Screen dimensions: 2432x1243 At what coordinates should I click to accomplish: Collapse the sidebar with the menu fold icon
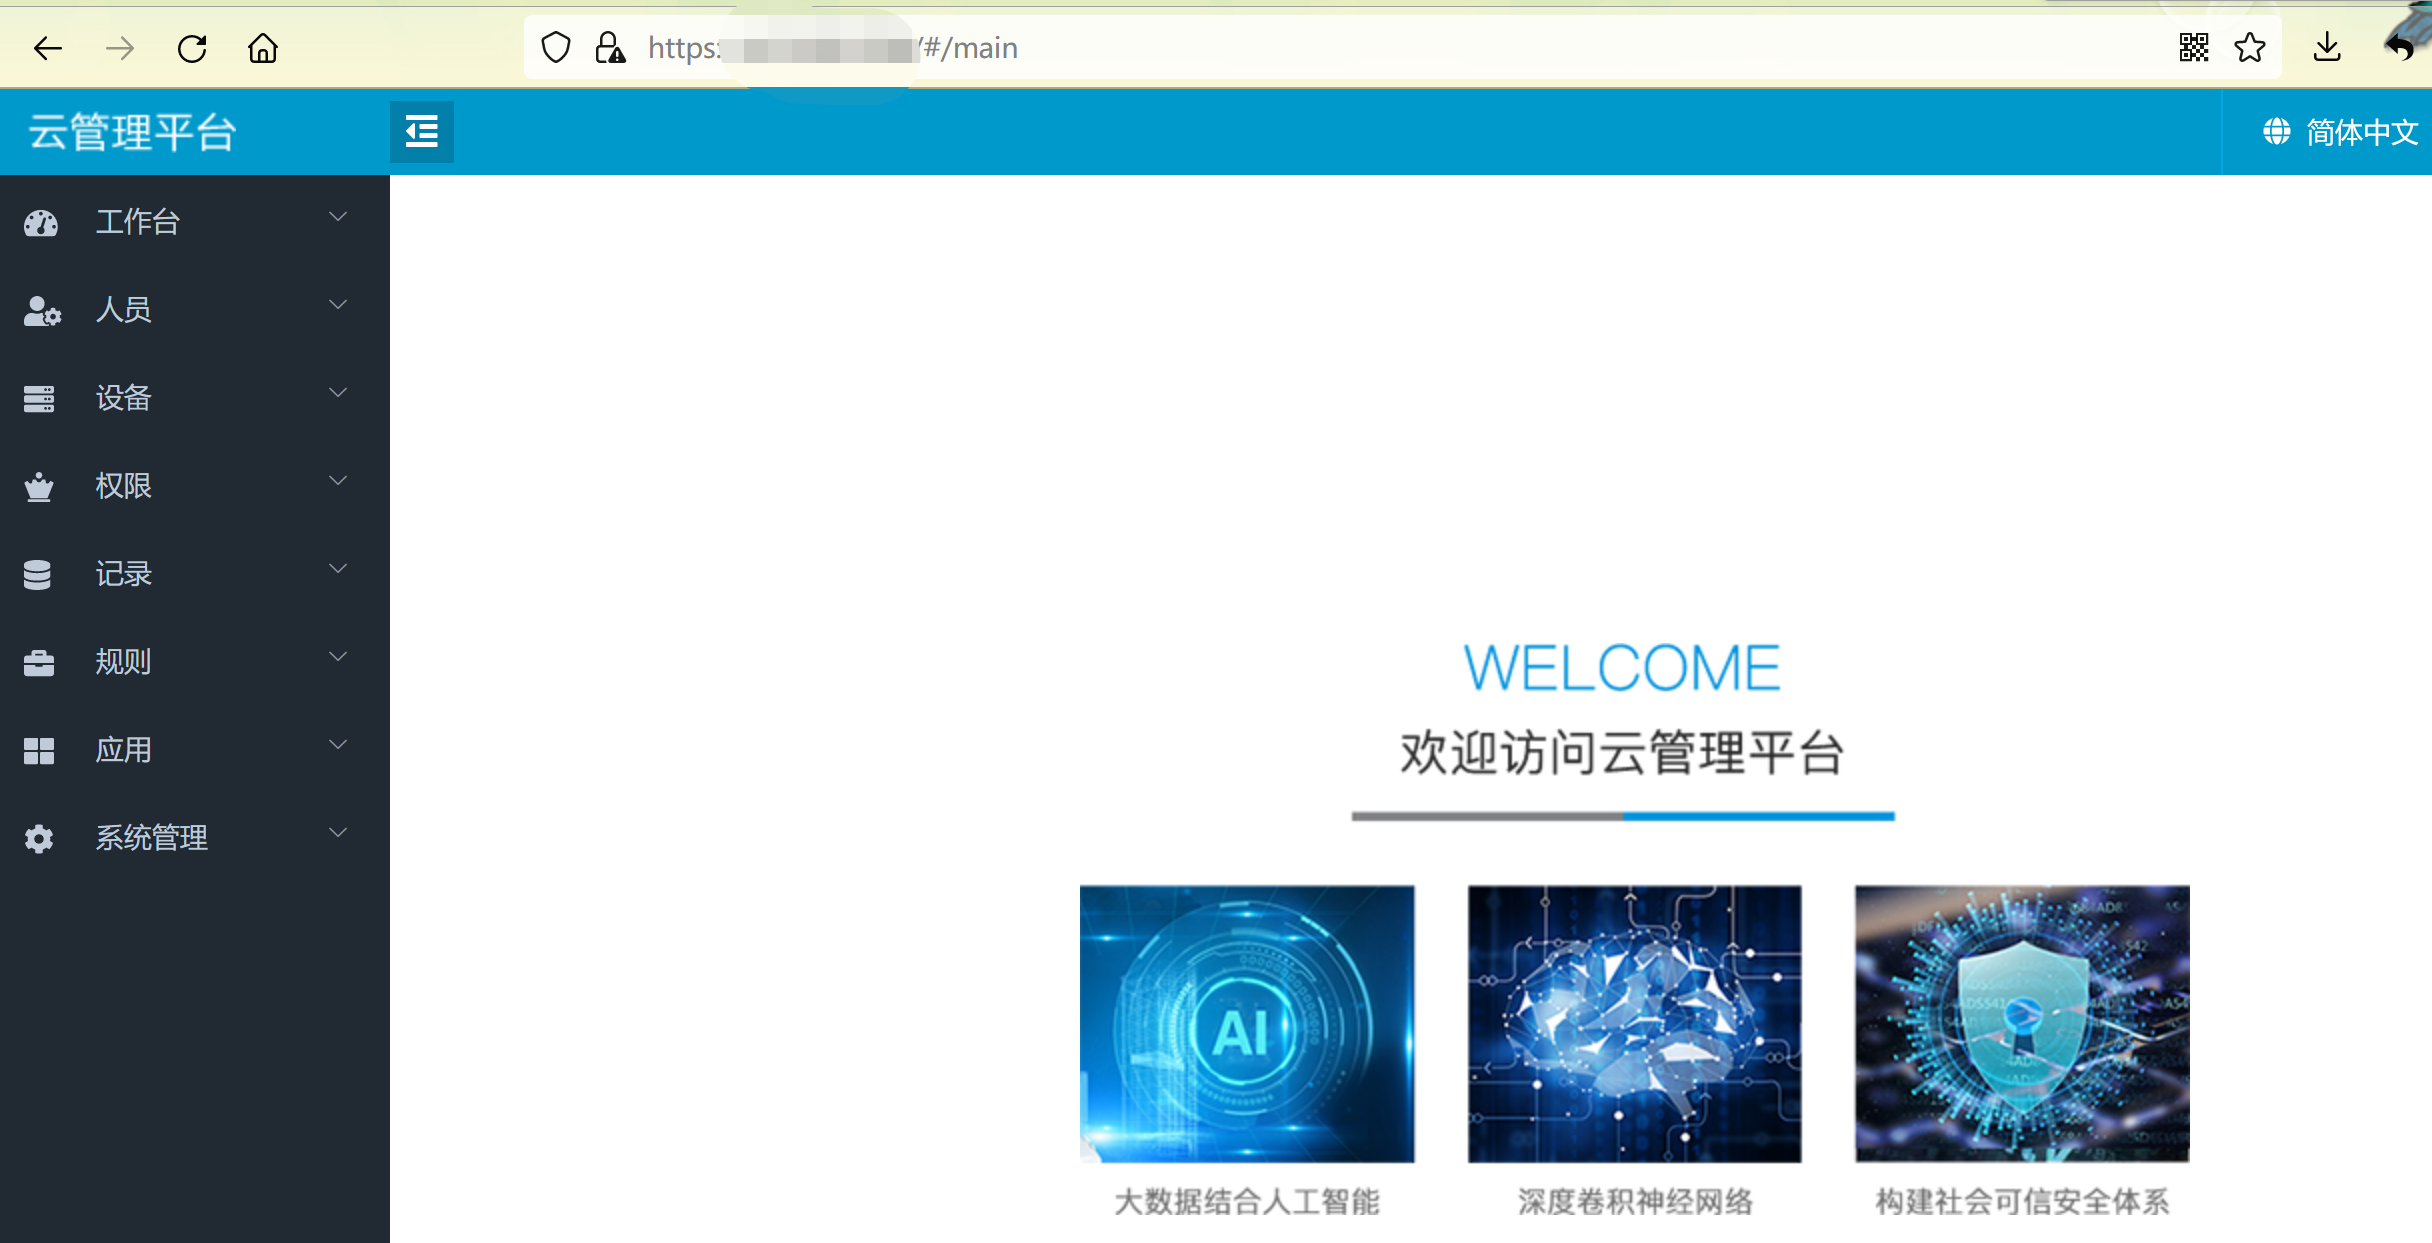(421, 131)
